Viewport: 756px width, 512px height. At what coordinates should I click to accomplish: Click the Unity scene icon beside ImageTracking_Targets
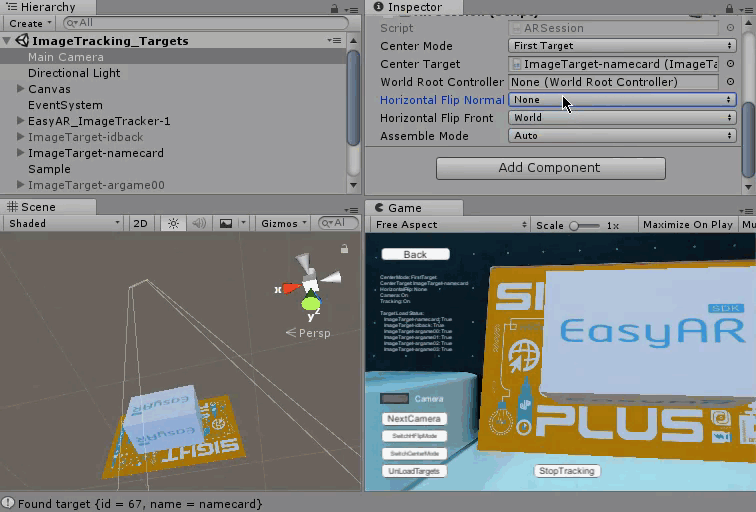click(x=22, y=40)
